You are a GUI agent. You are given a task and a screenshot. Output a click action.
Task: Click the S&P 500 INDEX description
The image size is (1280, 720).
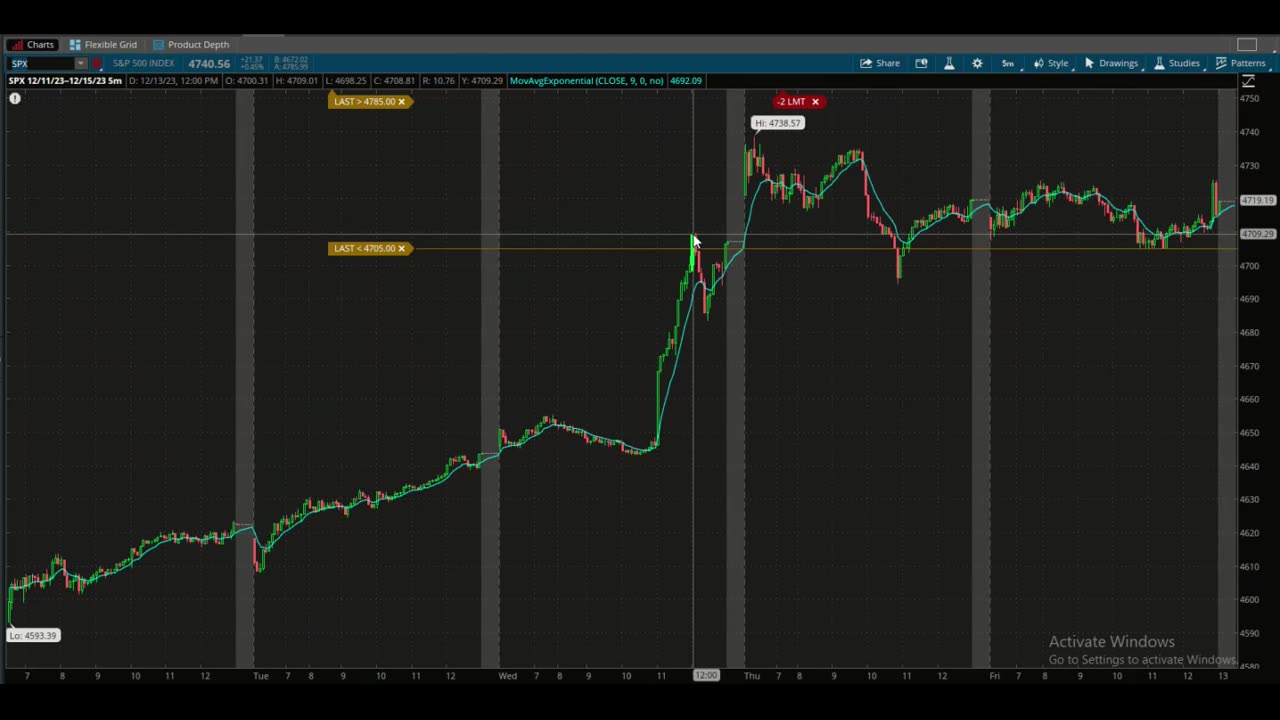143,63
